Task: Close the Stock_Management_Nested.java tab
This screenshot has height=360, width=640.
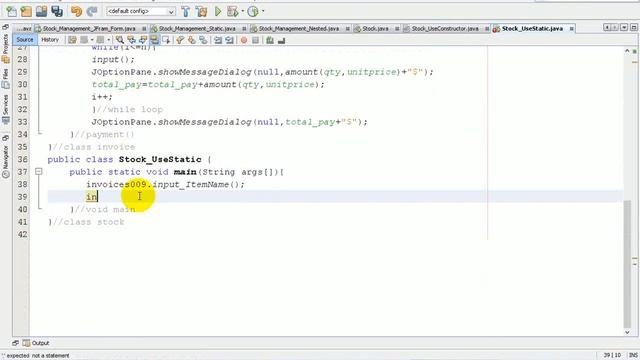Action: click(x=347, y=29)
